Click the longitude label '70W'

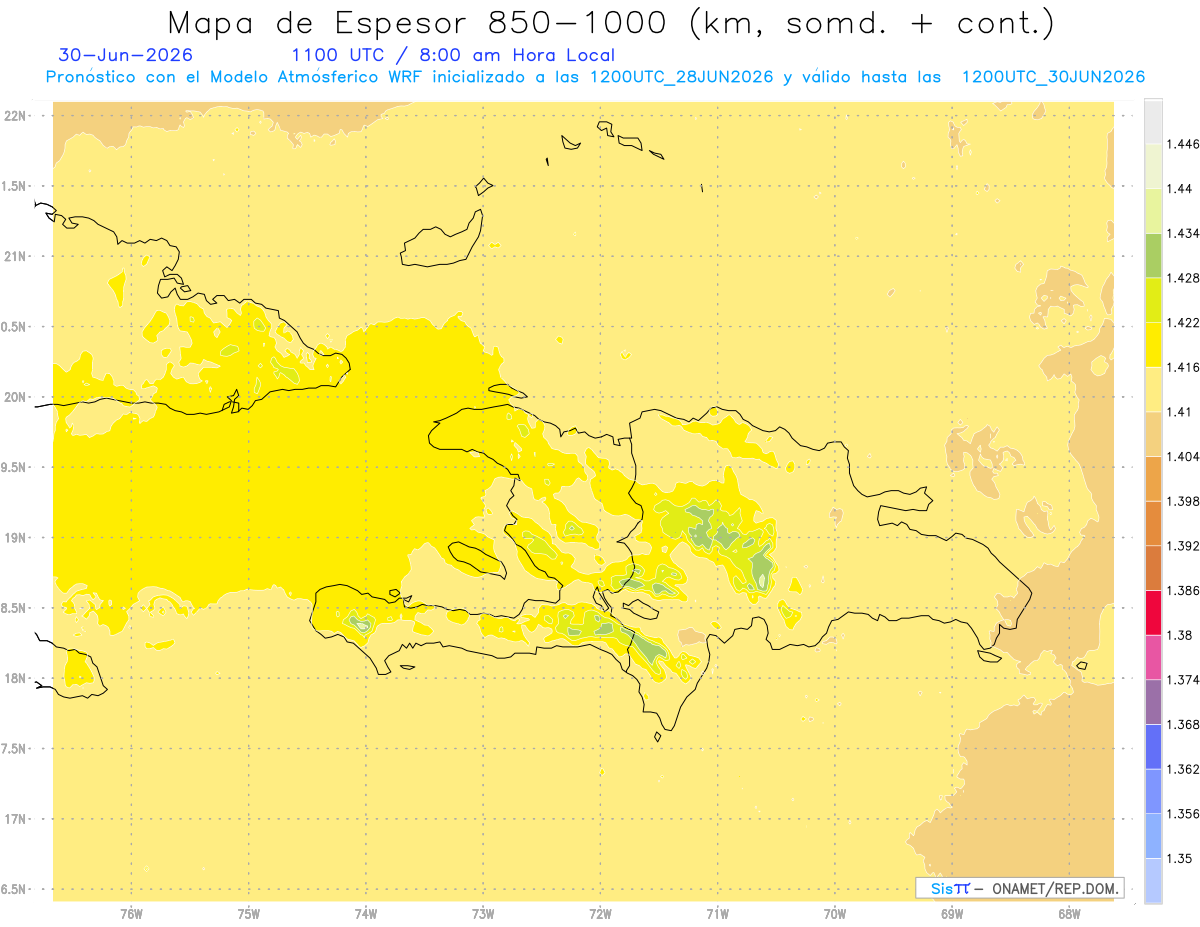(x=835, y=913)
